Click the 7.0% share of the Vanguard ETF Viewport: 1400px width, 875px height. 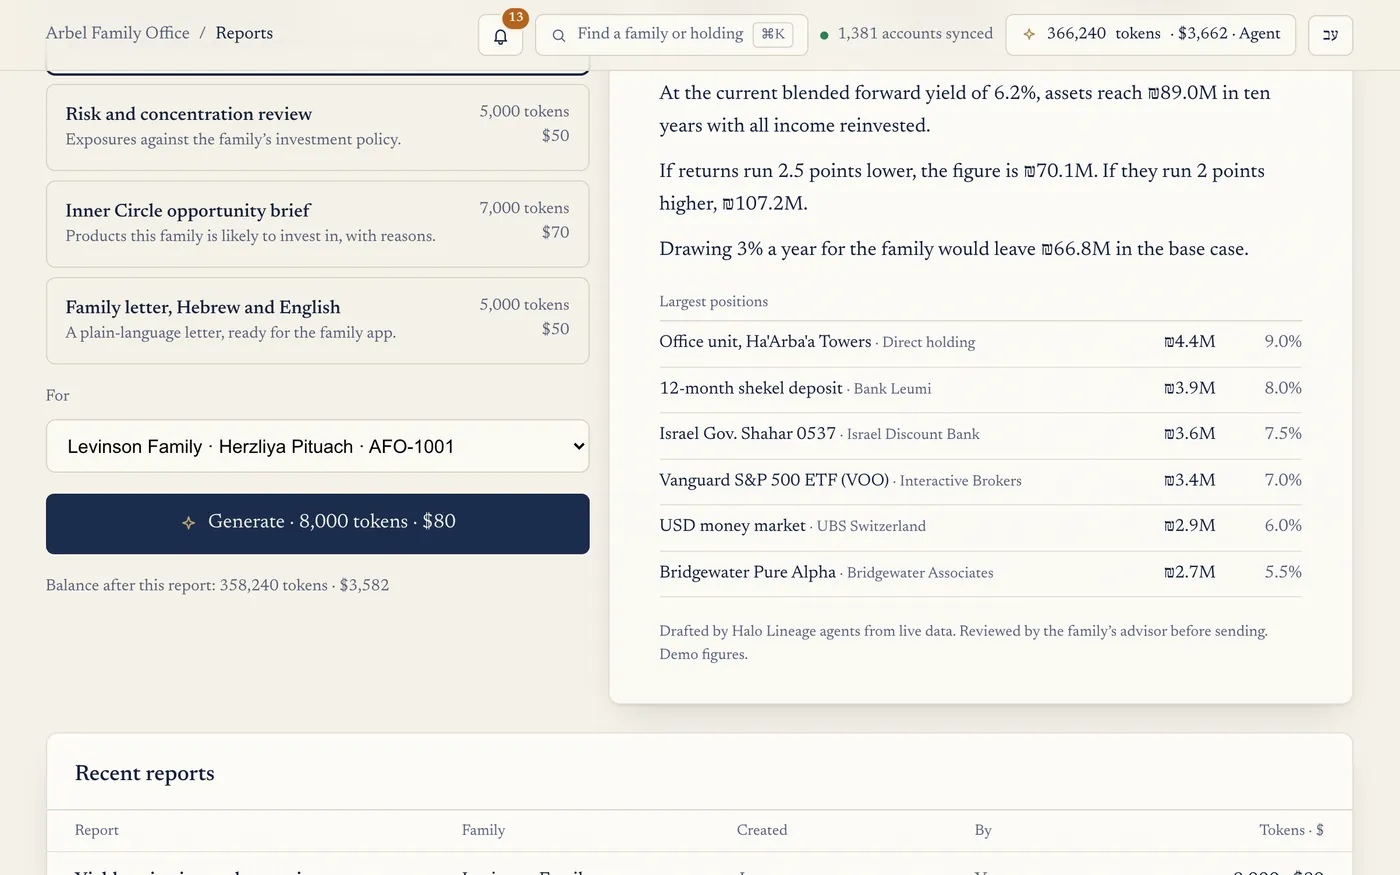click(x=1283, y=480)
